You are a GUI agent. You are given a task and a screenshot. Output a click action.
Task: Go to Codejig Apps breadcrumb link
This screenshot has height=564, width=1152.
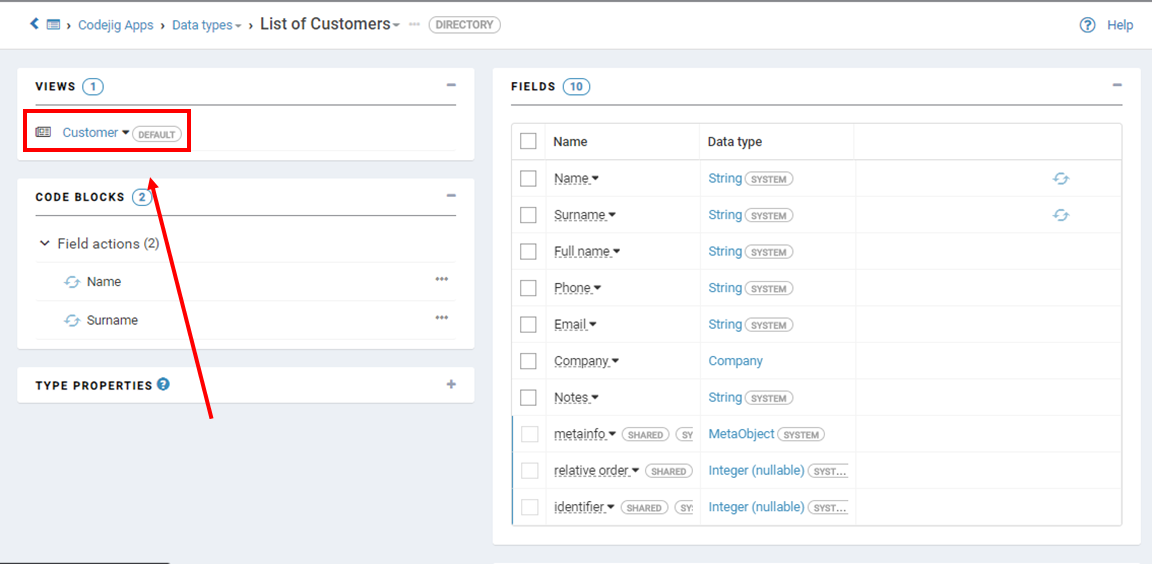tap(116, 25)
